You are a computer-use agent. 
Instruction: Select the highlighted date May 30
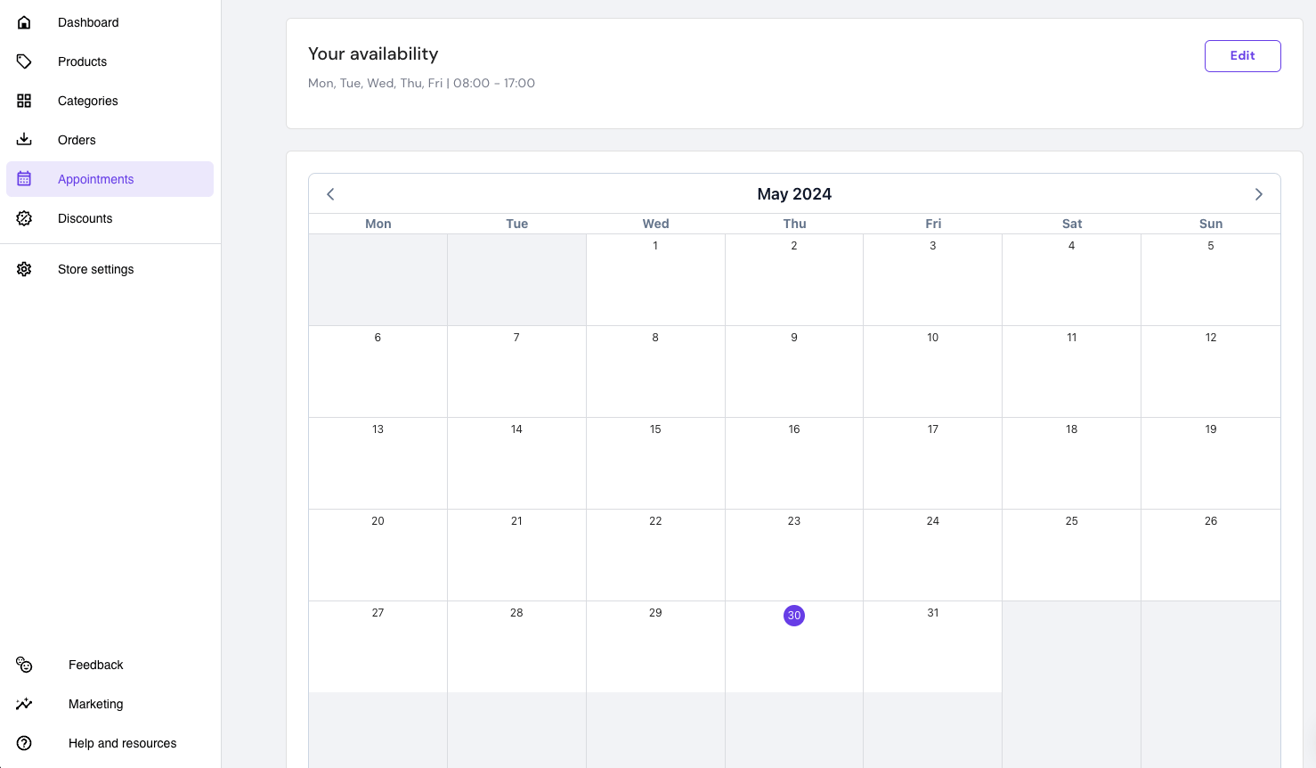click(x=794, y=615)
